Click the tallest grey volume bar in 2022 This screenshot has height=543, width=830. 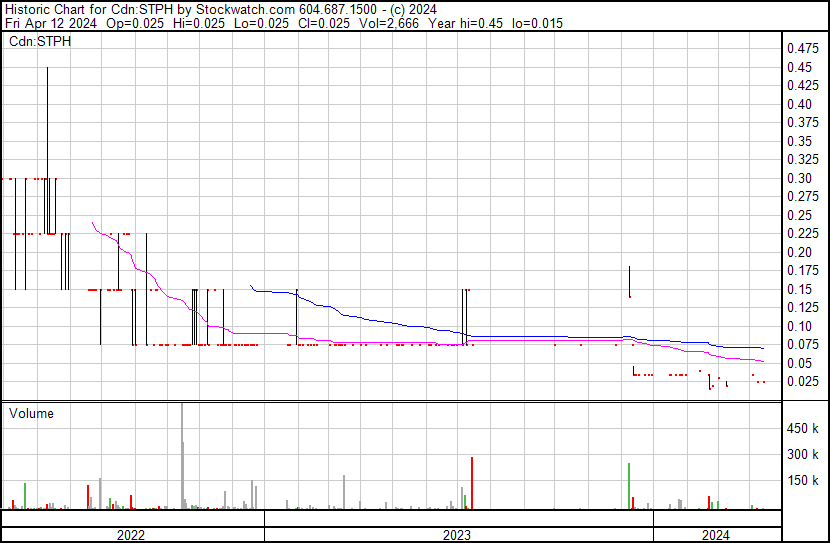pyautogui.click(x=182, y=455)
